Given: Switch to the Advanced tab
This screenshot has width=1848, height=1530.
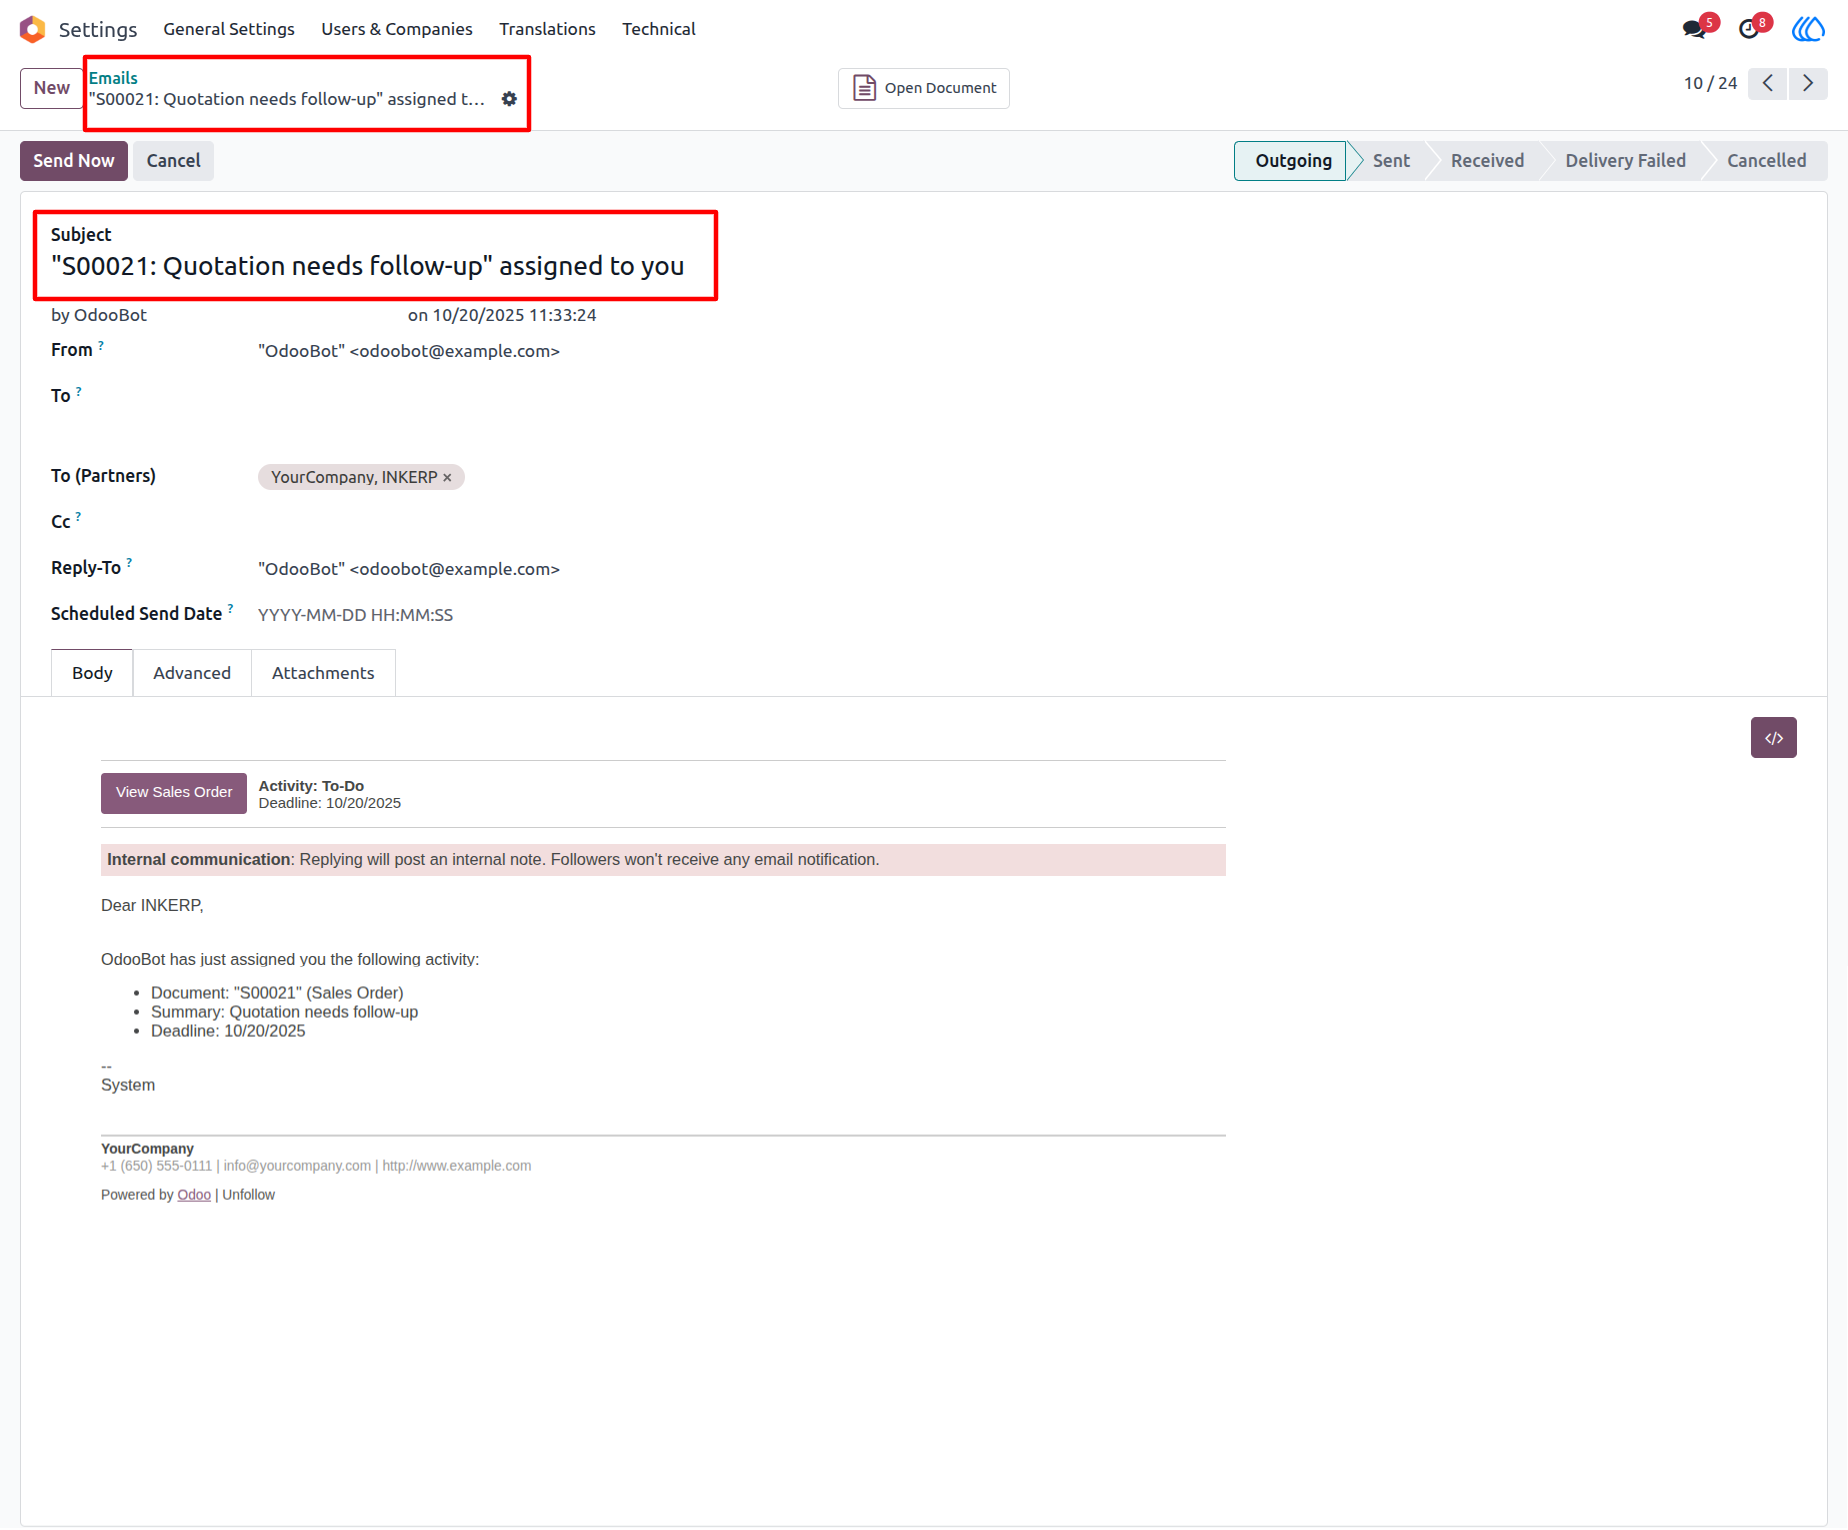Looking at the screenshot, I should [x=192, y=673].
